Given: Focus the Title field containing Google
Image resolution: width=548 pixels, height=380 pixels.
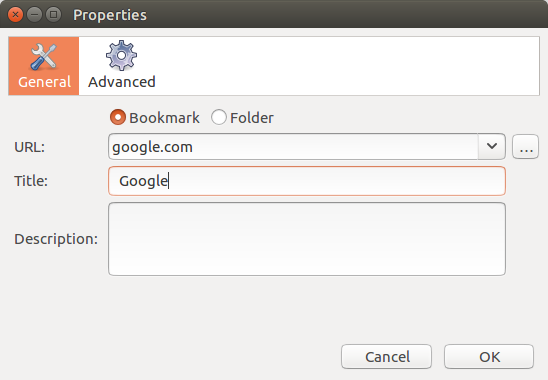Looking at the screenshot, I should (307, 181).
